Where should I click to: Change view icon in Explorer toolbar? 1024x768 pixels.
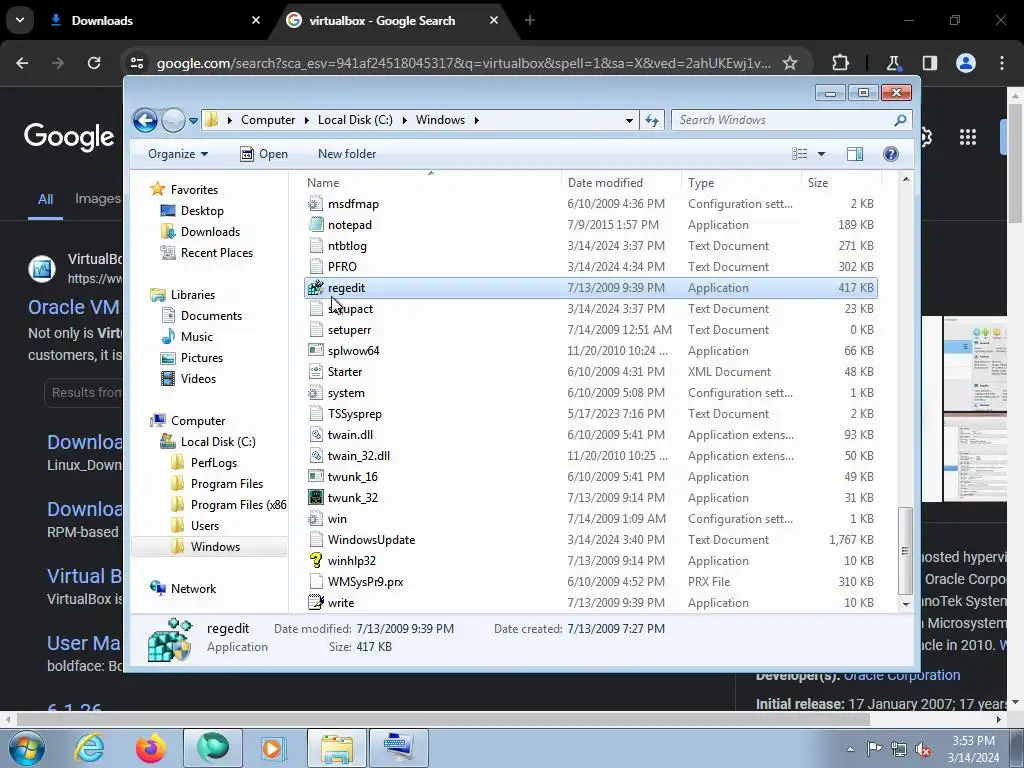pyautogui.click(x=800, y=154)
